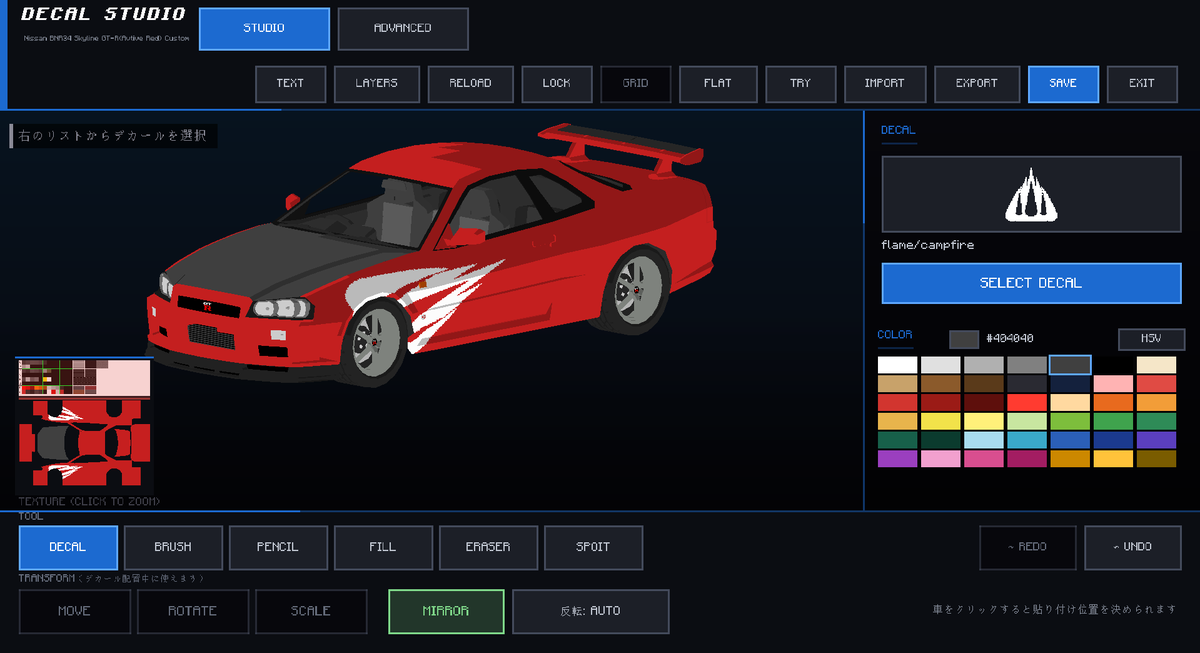This screenshot has height=653, width=1200.
Task: Choose the ROTATE transform
Action: pos(193,611)
